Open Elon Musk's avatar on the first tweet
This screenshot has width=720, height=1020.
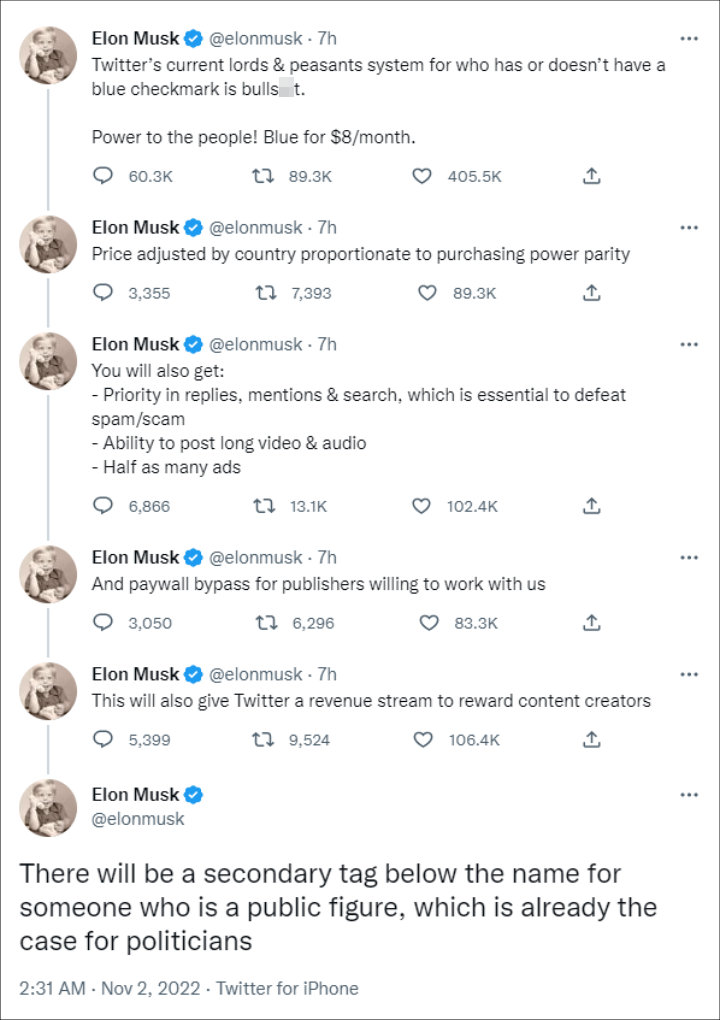48,54
